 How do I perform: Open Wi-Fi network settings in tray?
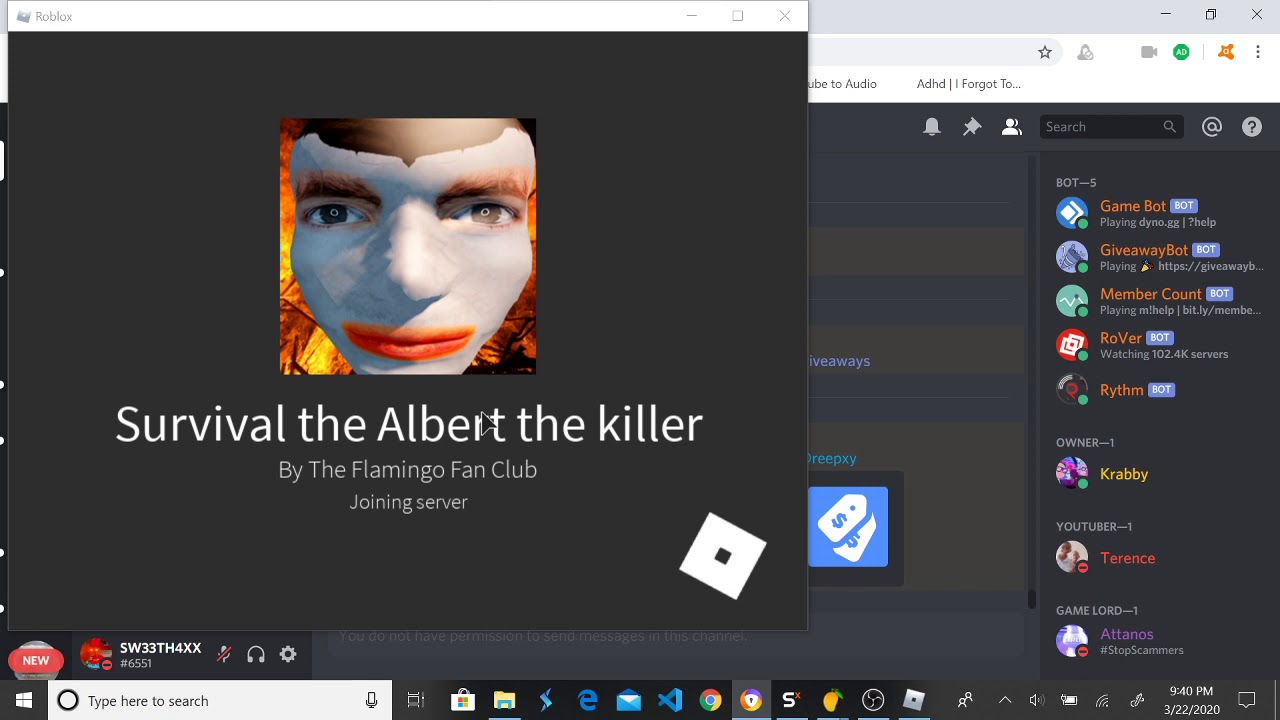pyautogui.click(x=1102, y=701)
